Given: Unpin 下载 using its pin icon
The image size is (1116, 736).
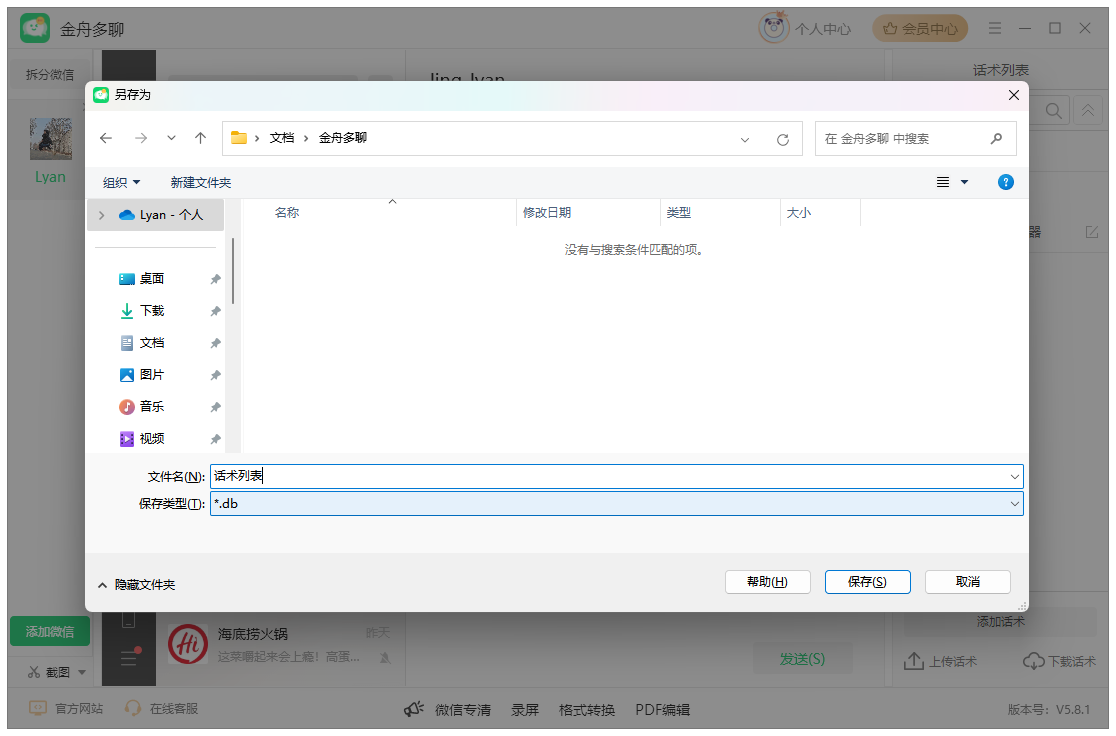Looking at the screenshot, I should 216,311.
